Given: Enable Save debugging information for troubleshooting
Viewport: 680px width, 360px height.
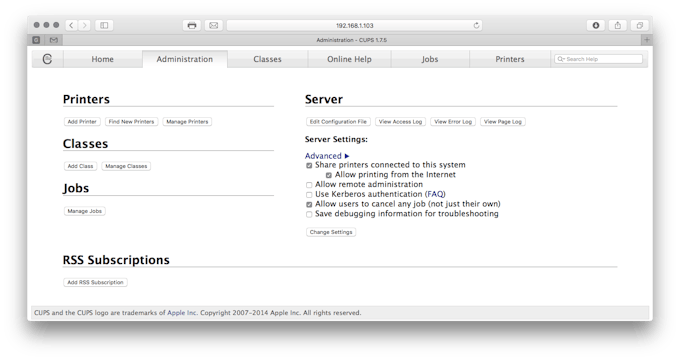Looking at the screenshot, I should point(309,214).
